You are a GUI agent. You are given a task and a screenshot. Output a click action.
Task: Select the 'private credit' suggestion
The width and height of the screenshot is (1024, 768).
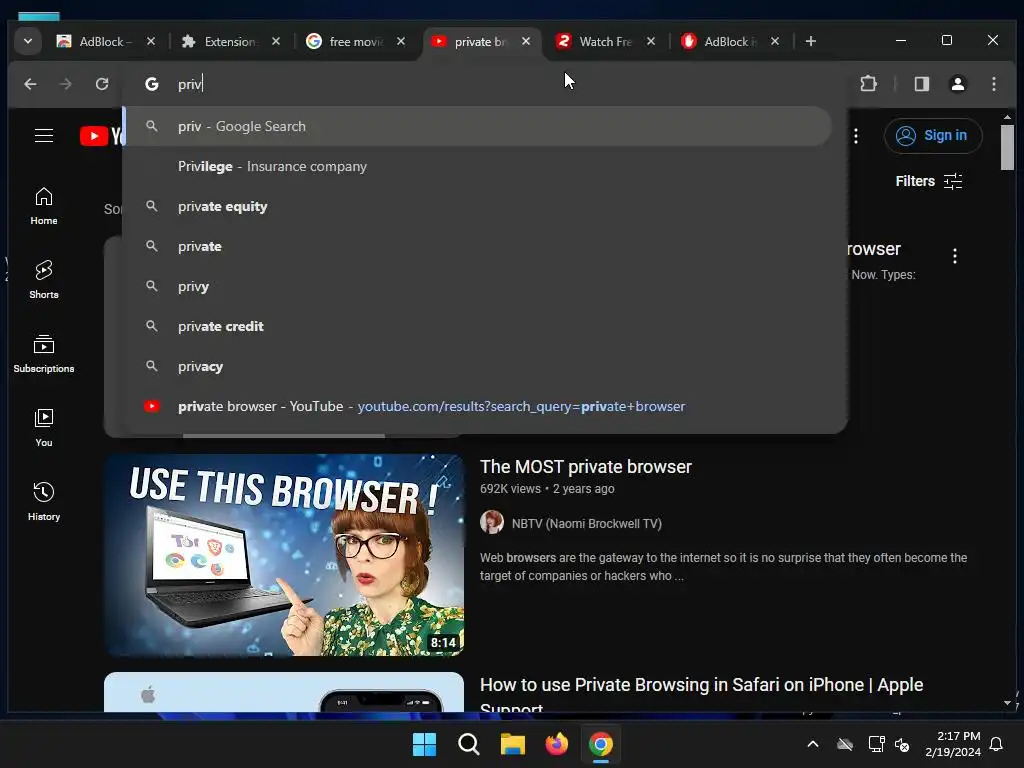point(478,326)
